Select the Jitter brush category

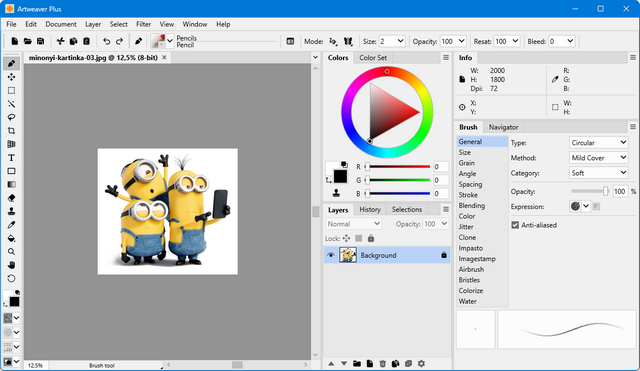point(466,227)
